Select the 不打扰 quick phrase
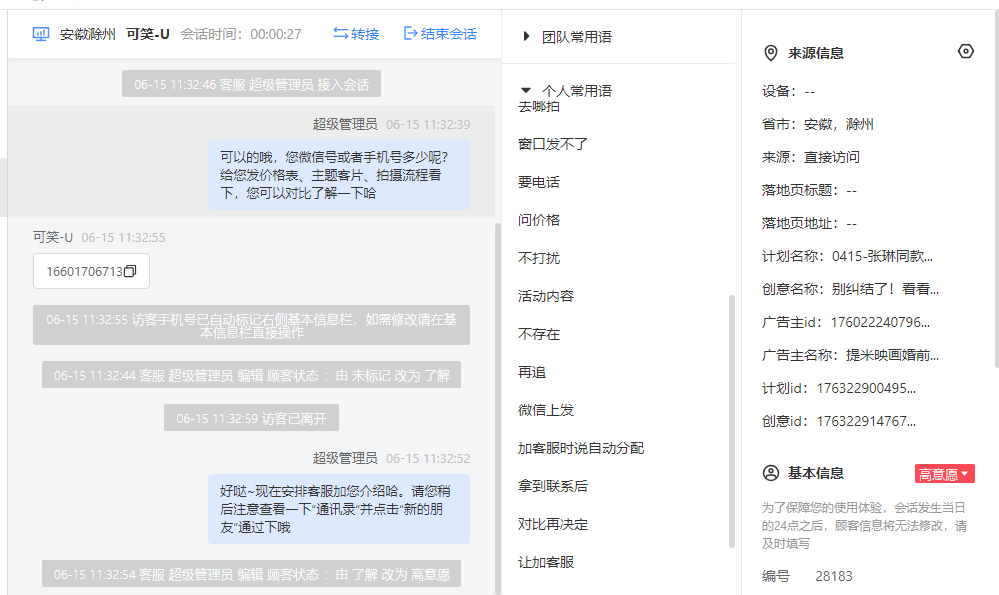 (x=539, y=258)
